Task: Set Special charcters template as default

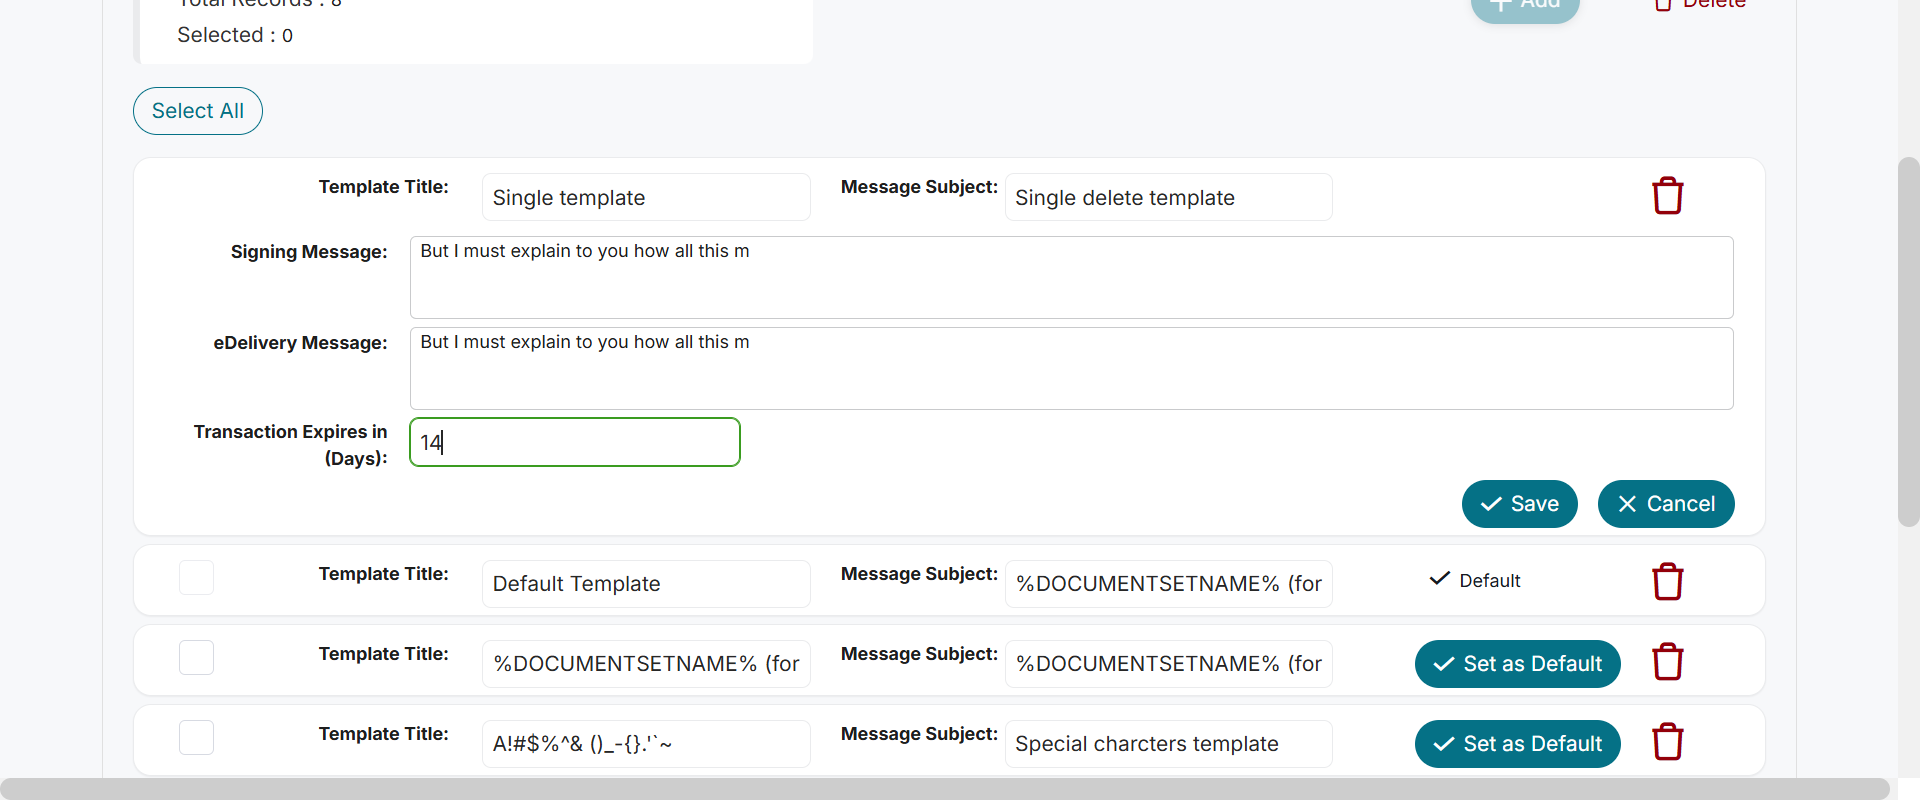Action: coord(1517,744)
